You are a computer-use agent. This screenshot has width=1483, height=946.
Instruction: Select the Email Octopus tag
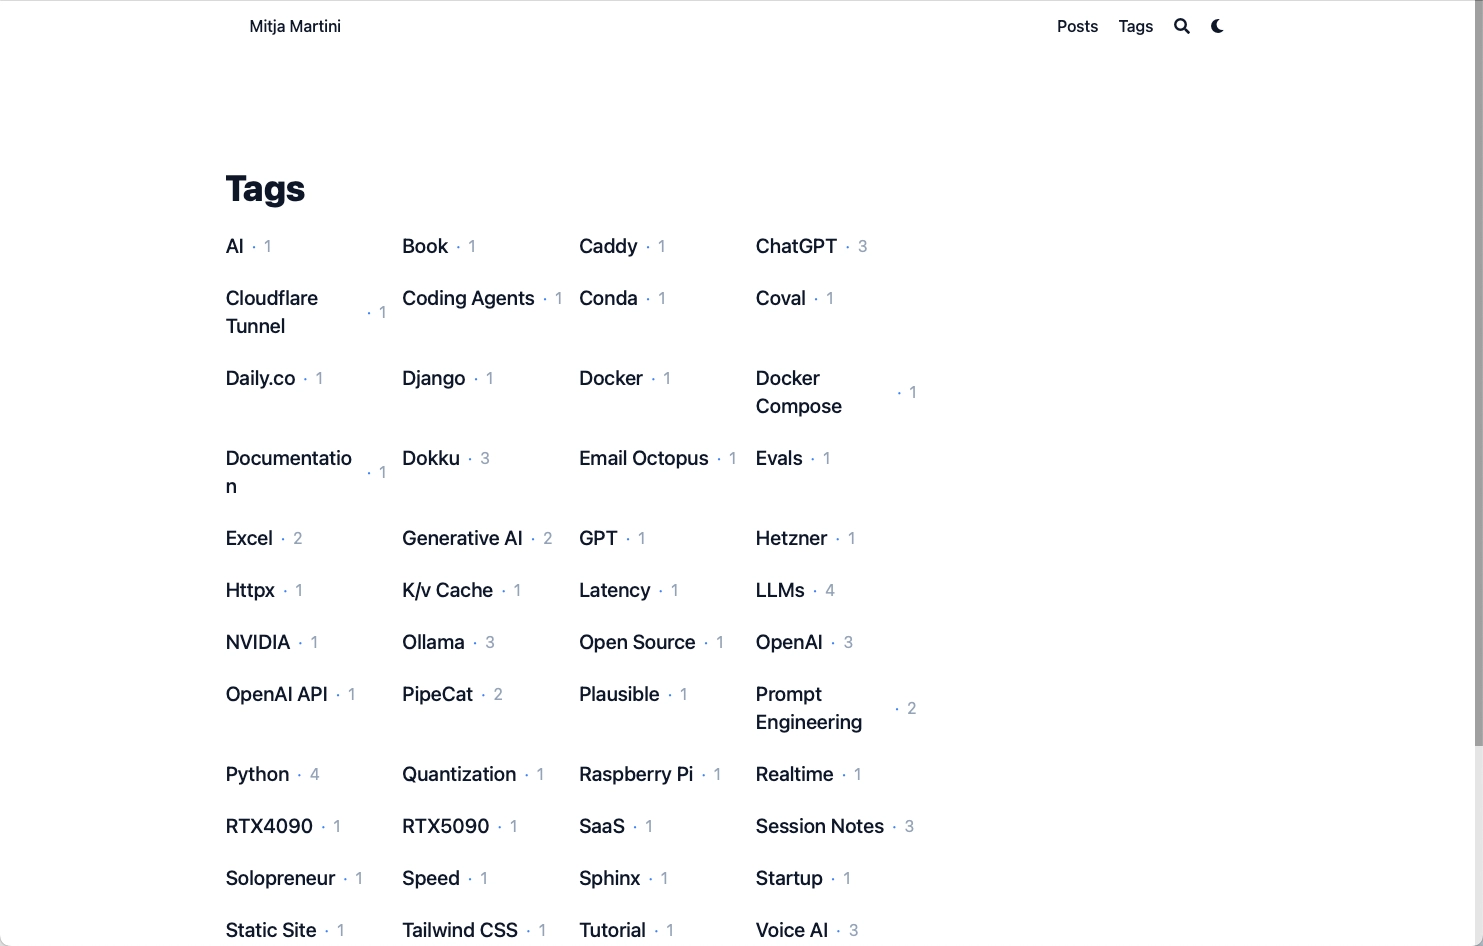click(643, 458)
